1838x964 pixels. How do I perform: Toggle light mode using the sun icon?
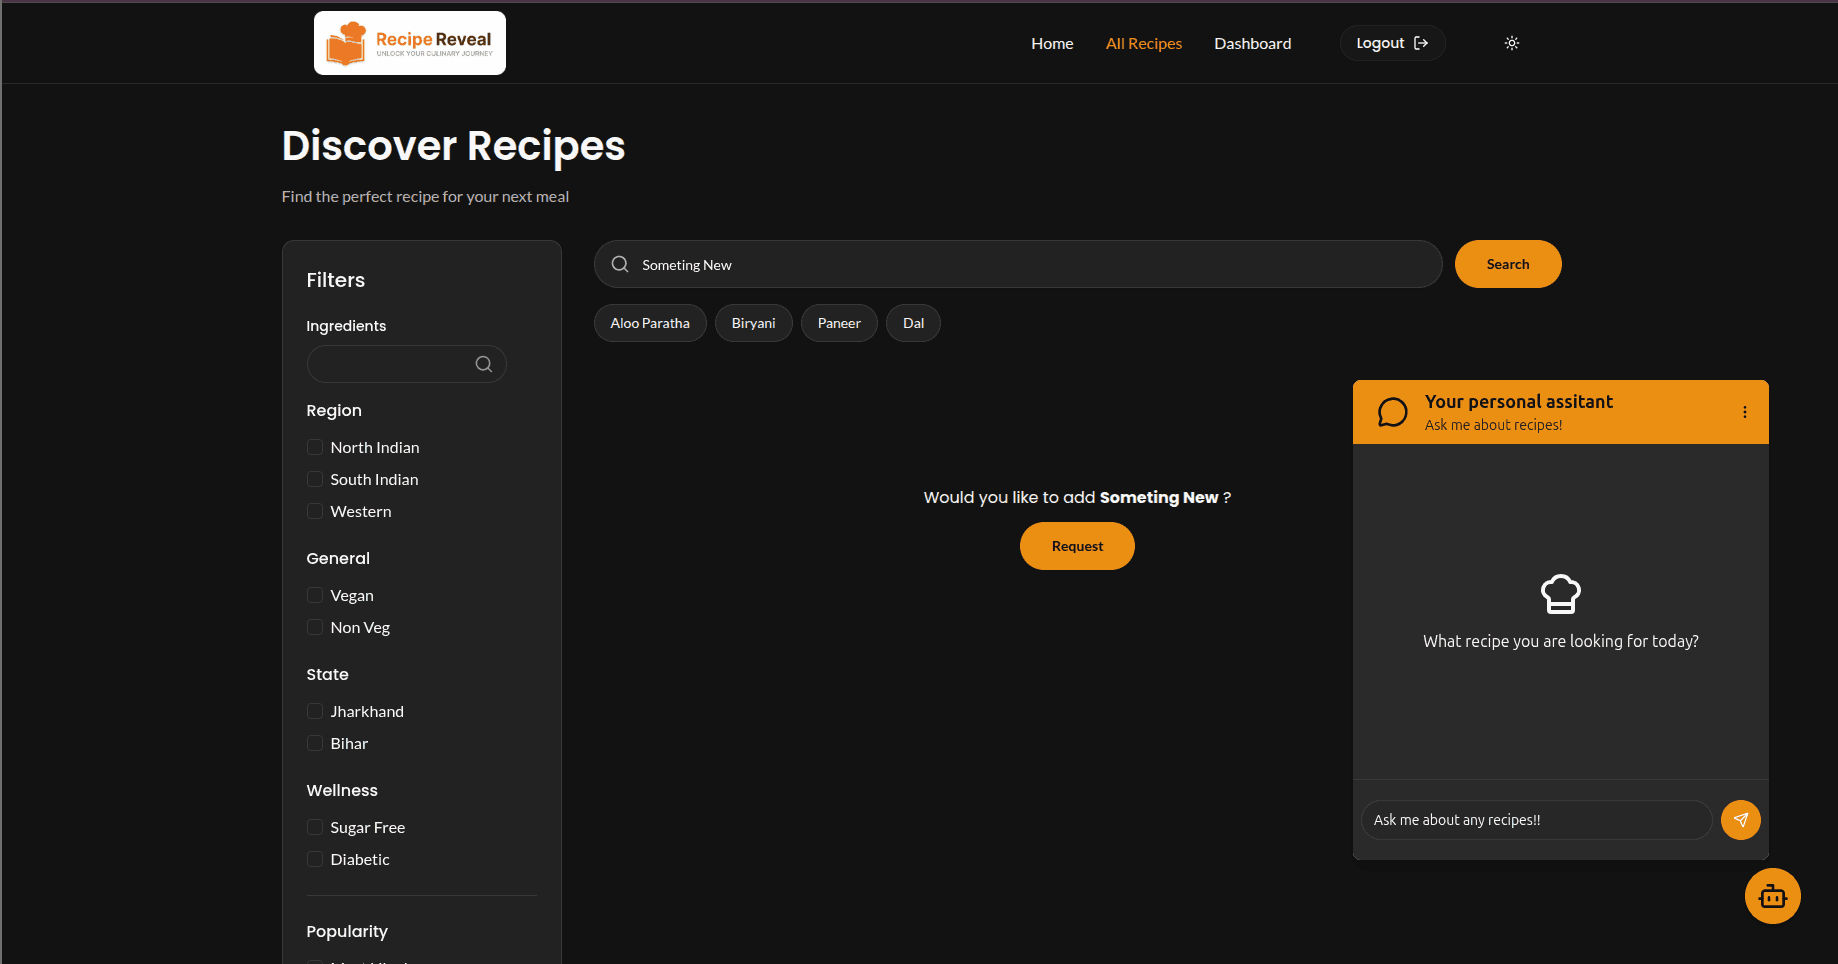coord(1511,43)
